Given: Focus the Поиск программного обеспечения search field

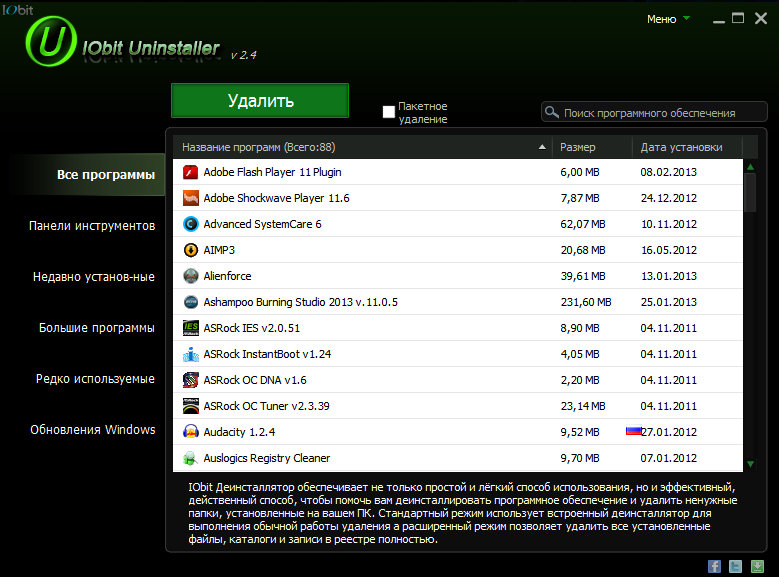Looking at the screenshot, I should point(654,112).
